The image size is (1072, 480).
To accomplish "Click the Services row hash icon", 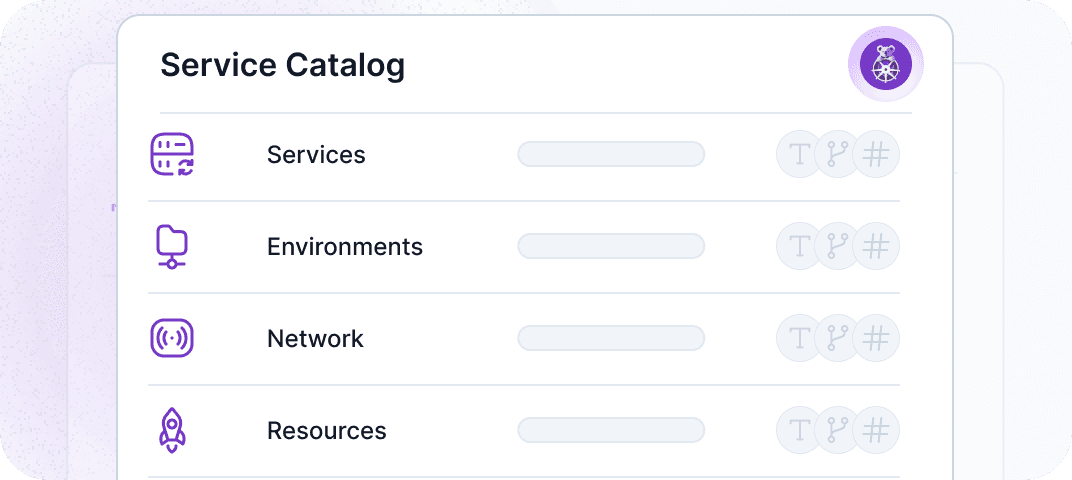I will (x=876, y=155).
